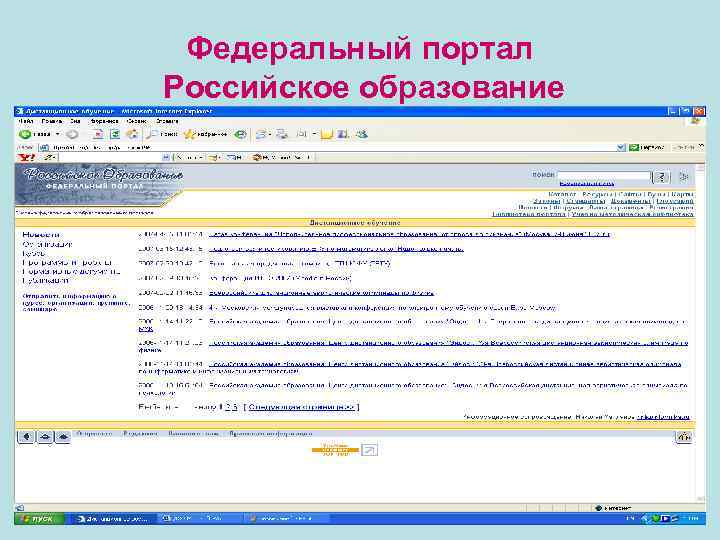Open the Законы link
720x540 pixels.
click(x=546, y=201)
